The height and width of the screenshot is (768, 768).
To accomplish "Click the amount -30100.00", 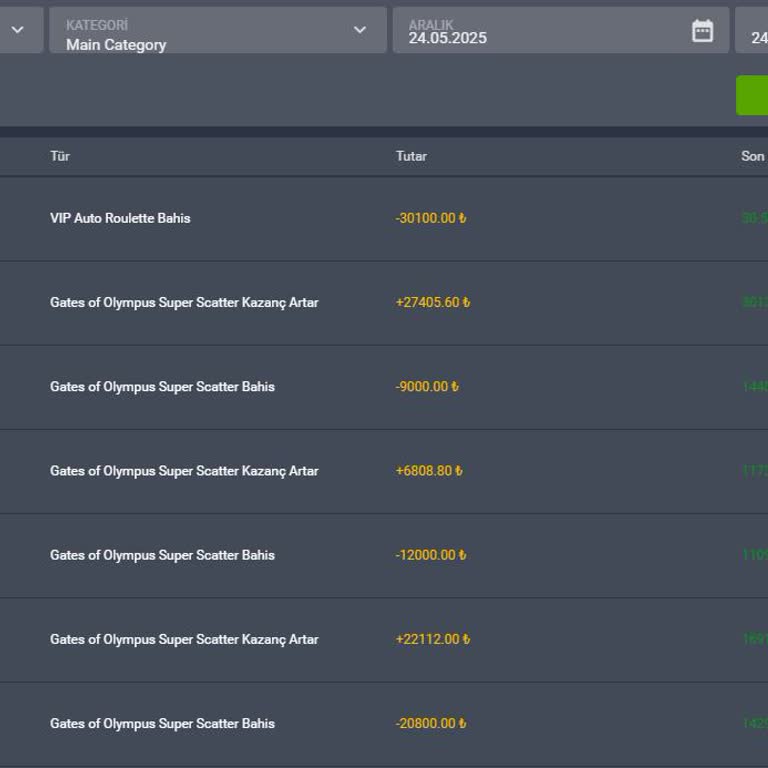I will pyautogui.click(x=431, y=218).
